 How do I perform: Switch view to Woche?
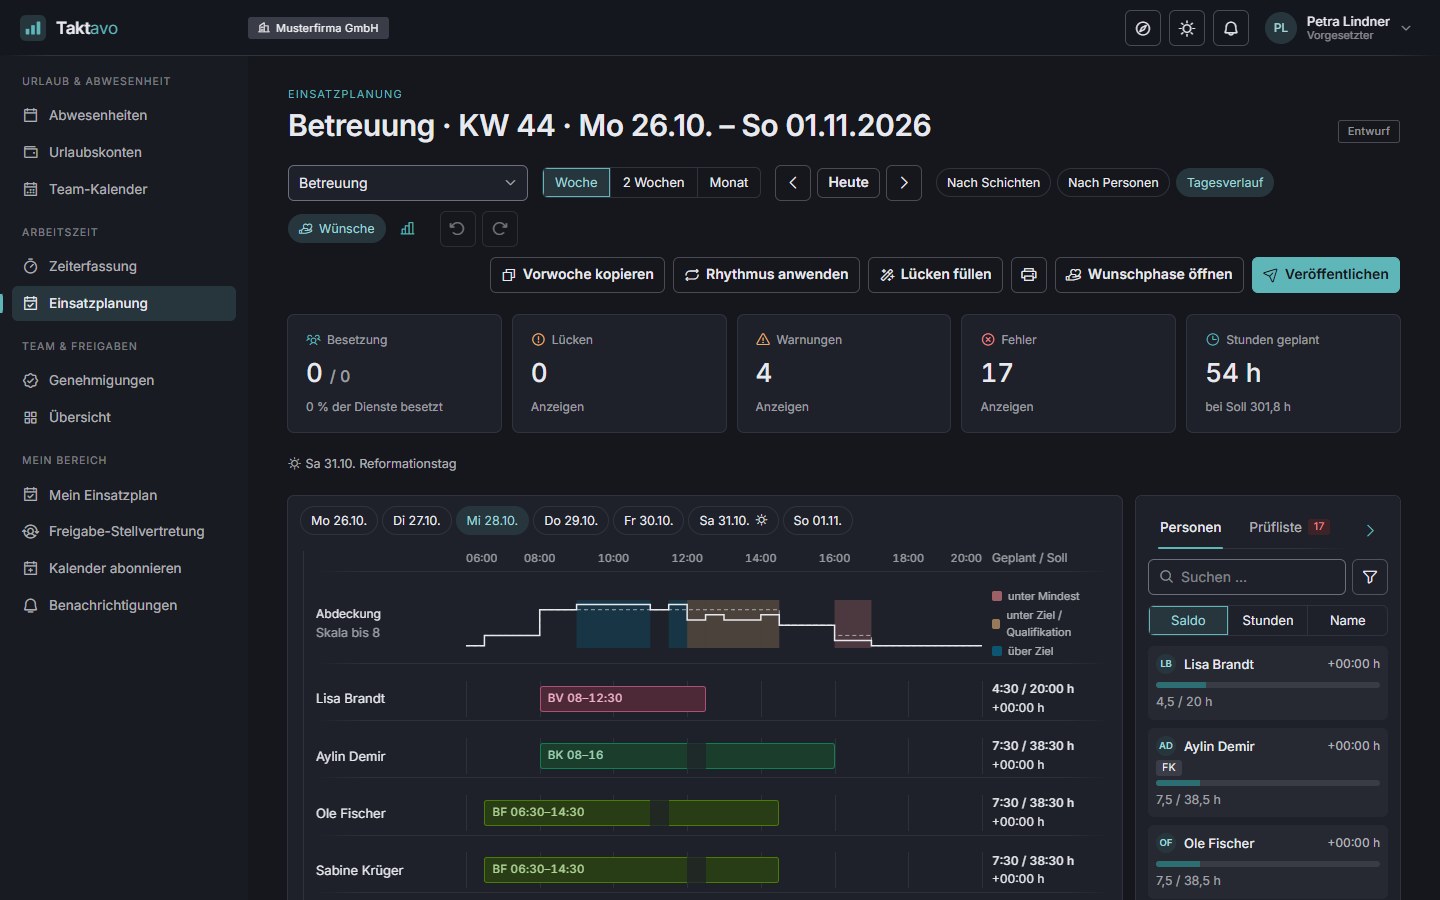pyautogui.click(x=576, y=183)
